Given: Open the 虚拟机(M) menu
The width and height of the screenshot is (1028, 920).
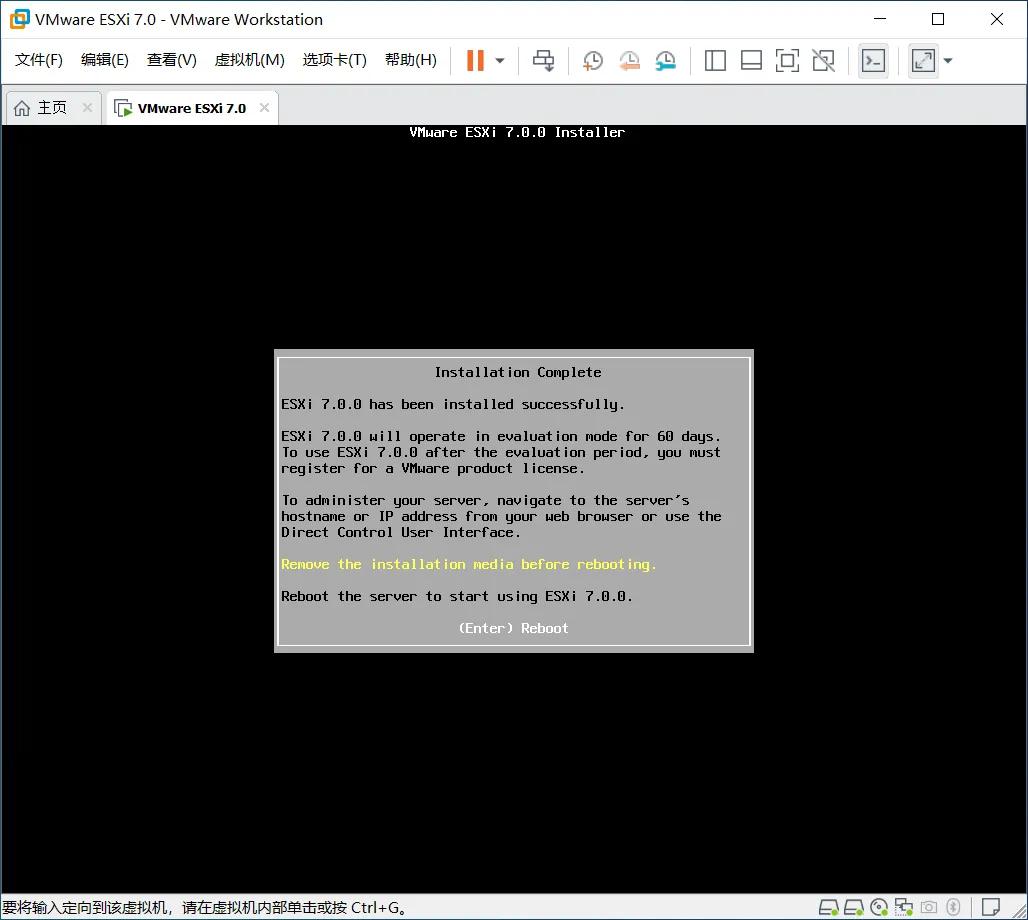Looking at the screenshot, I should click(249, 60).
